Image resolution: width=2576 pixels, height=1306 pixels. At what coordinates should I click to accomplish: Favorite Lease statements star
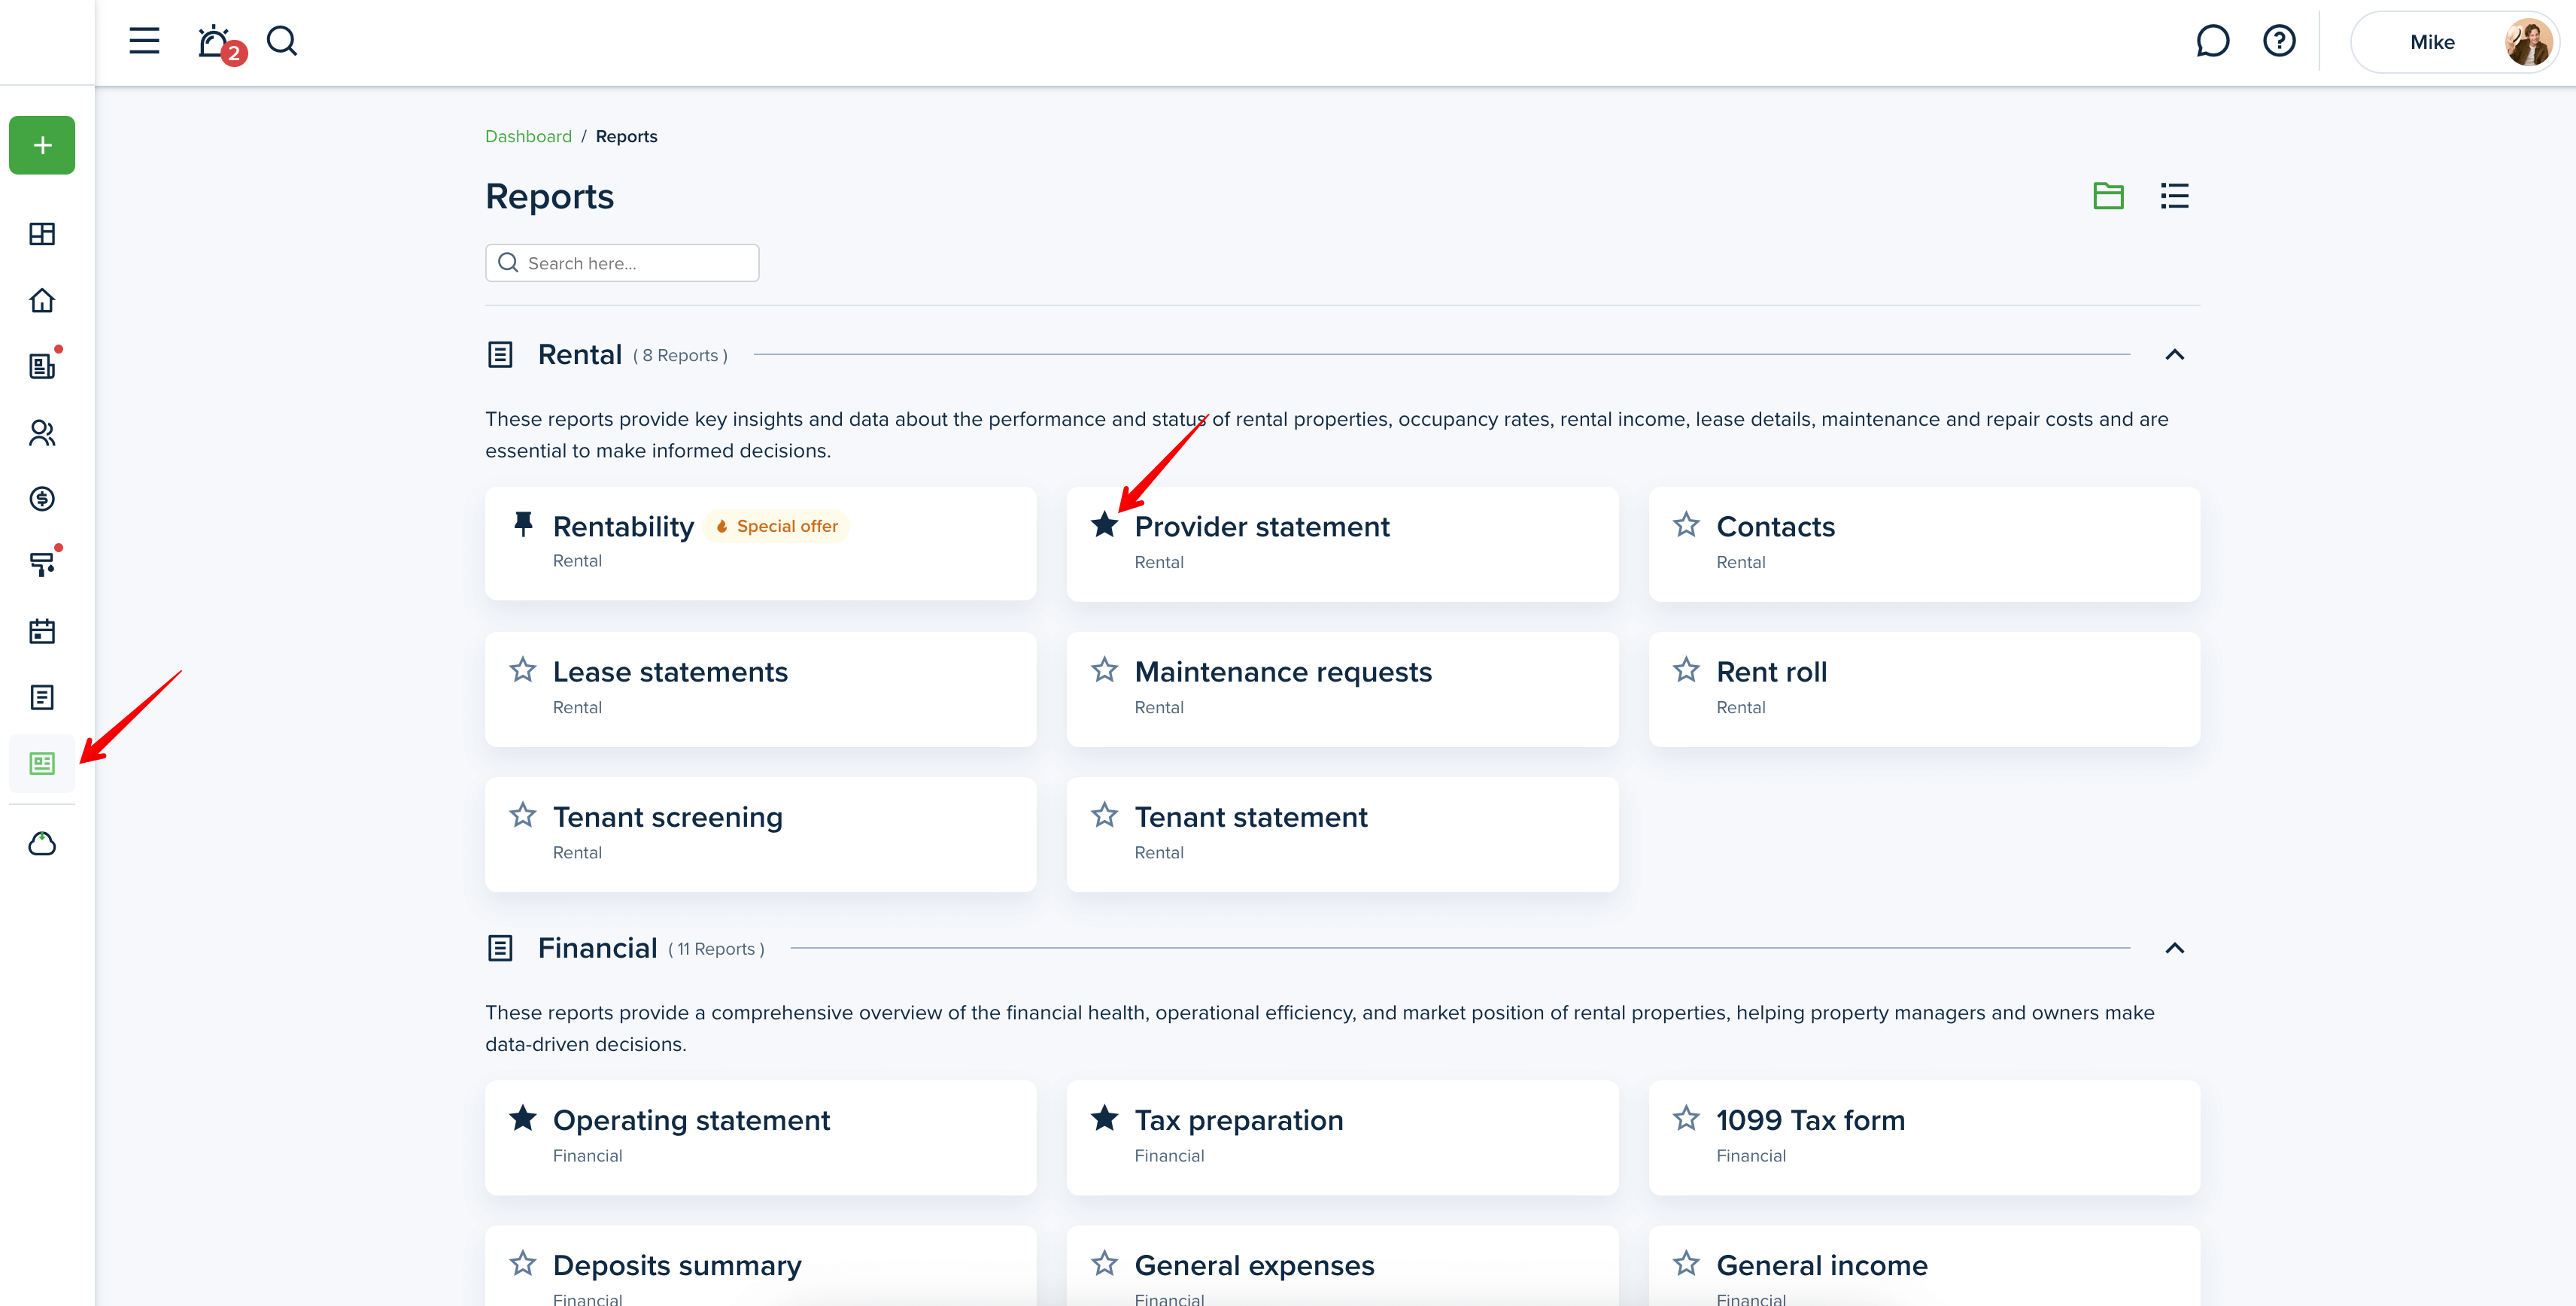[522, 669]
